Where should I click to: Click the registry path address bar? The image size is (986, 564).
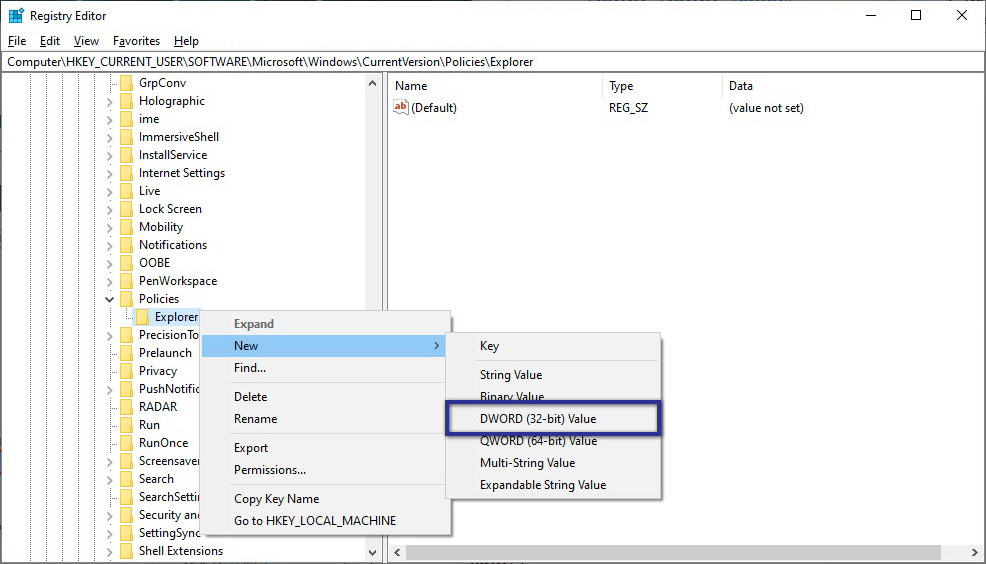(493, 62)
